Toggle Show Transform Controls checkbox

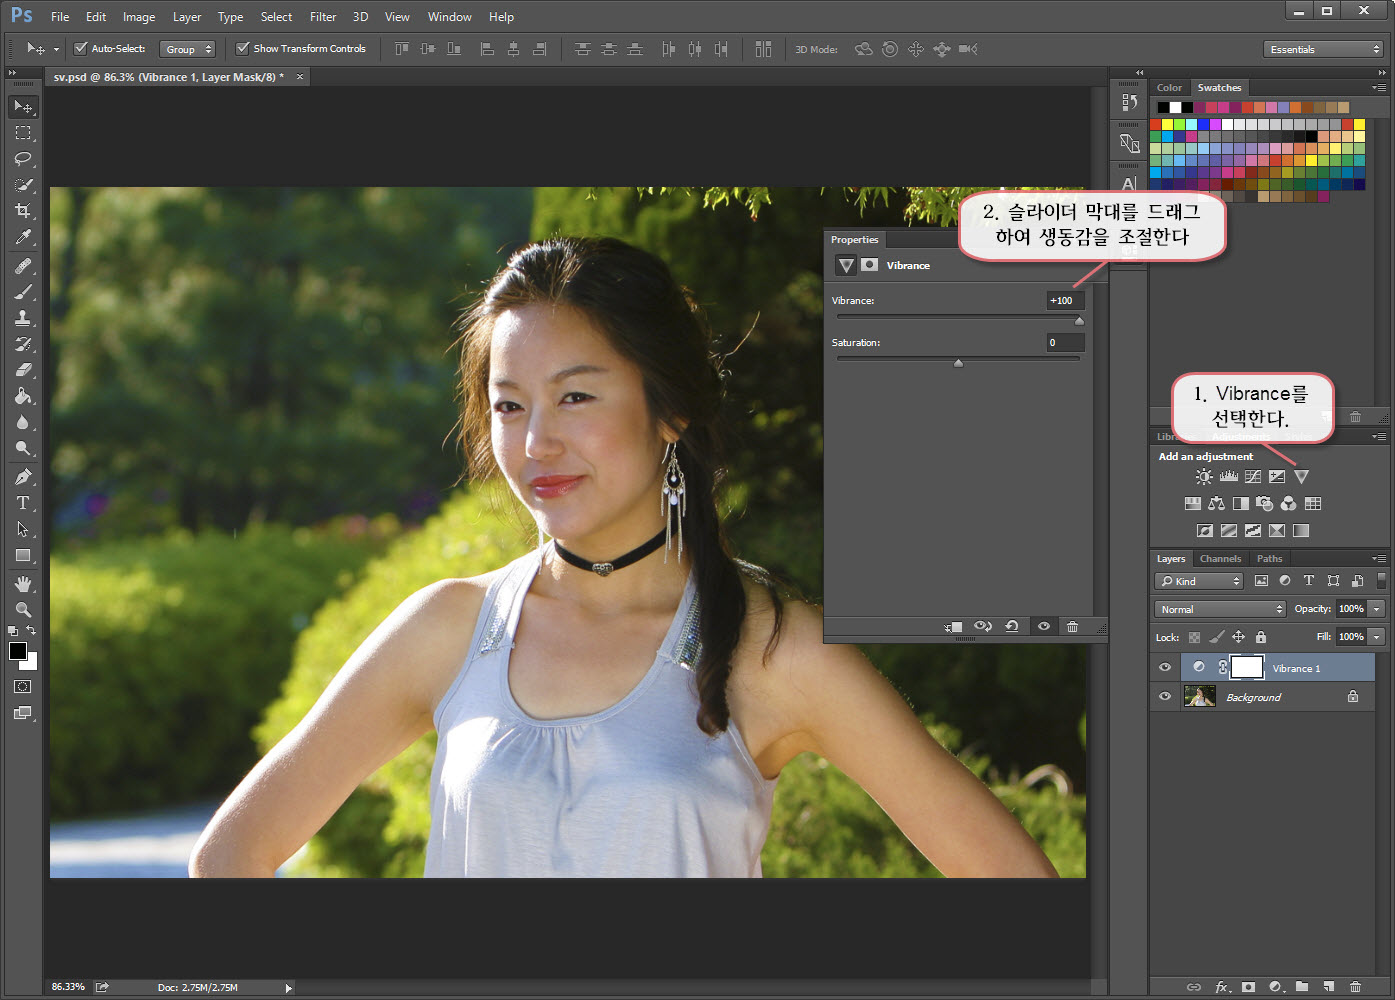242,48
